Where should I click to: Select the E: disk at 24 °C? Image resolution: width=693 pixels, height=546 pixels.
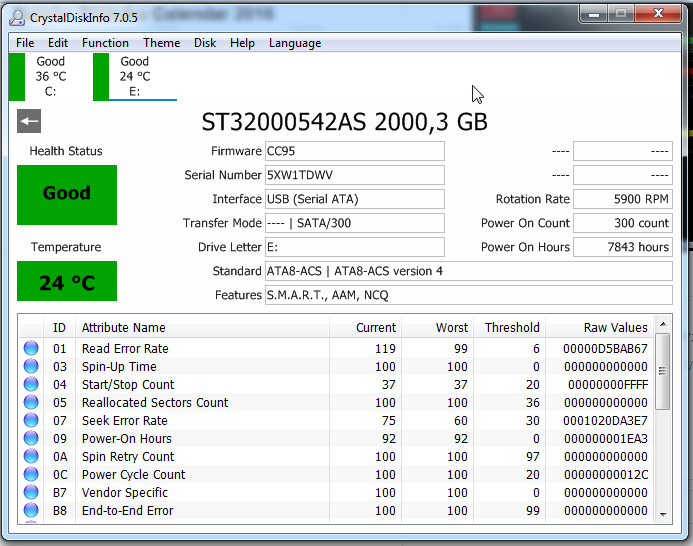click(x=134, y=77)
